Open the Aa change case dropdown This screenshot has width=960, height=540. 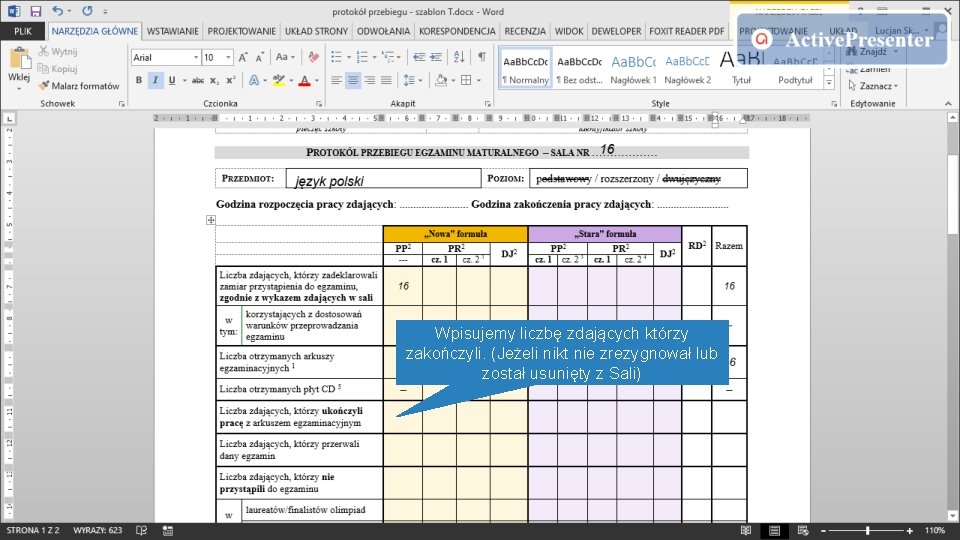point(285,58)
